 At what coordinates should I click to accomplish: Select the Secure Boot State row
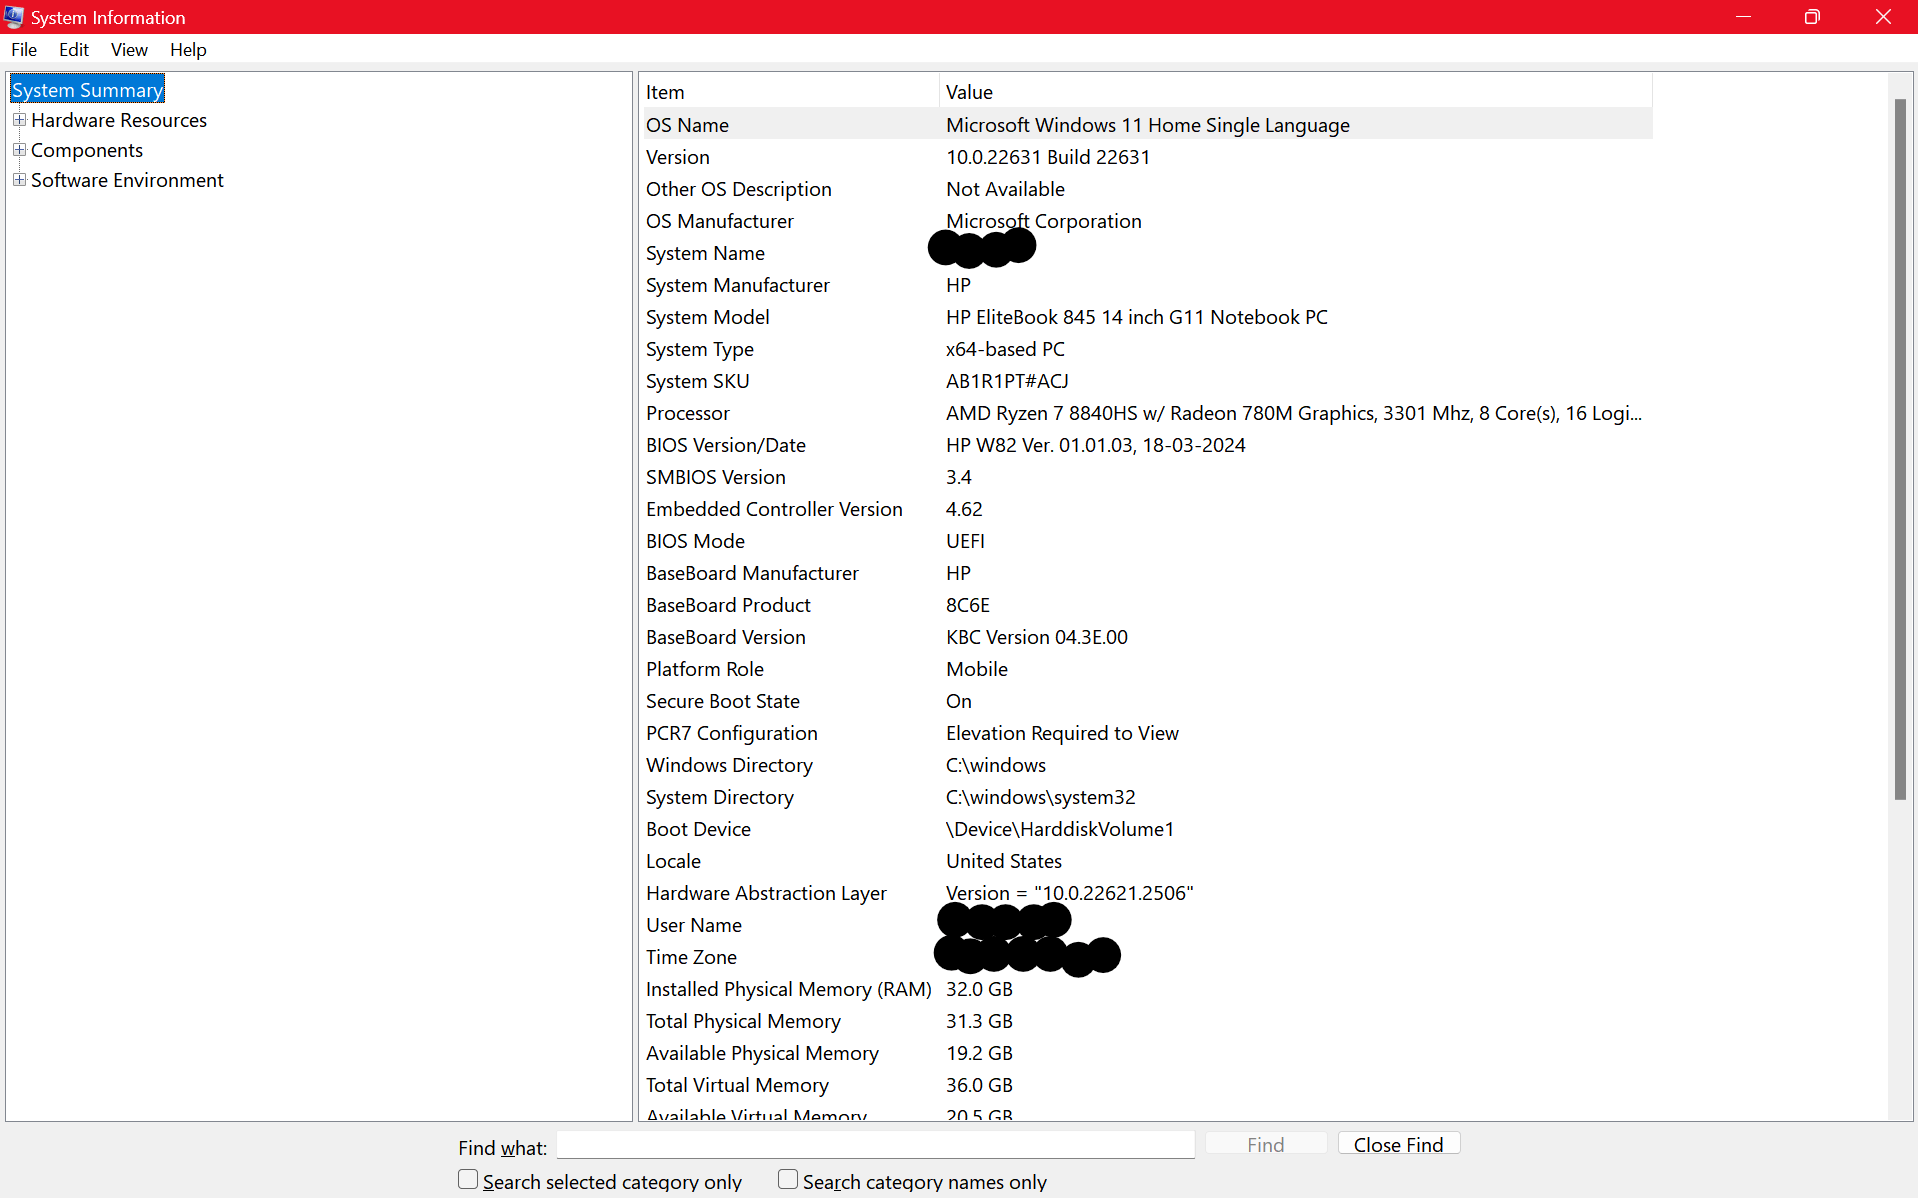click(1146, 701)
